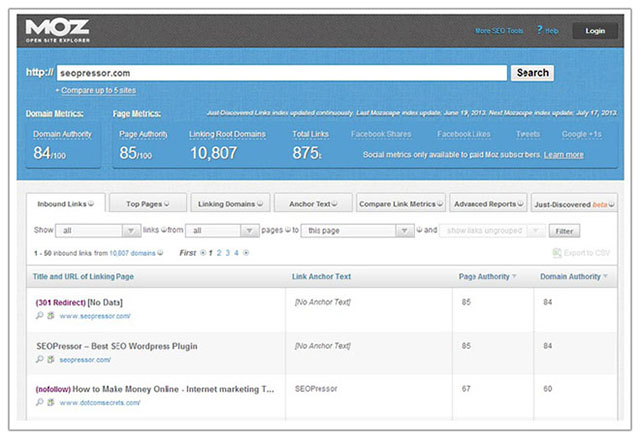Click info icon before 'and' label
The height and width of the screenshot is (439, 640).
pos(419,230)
